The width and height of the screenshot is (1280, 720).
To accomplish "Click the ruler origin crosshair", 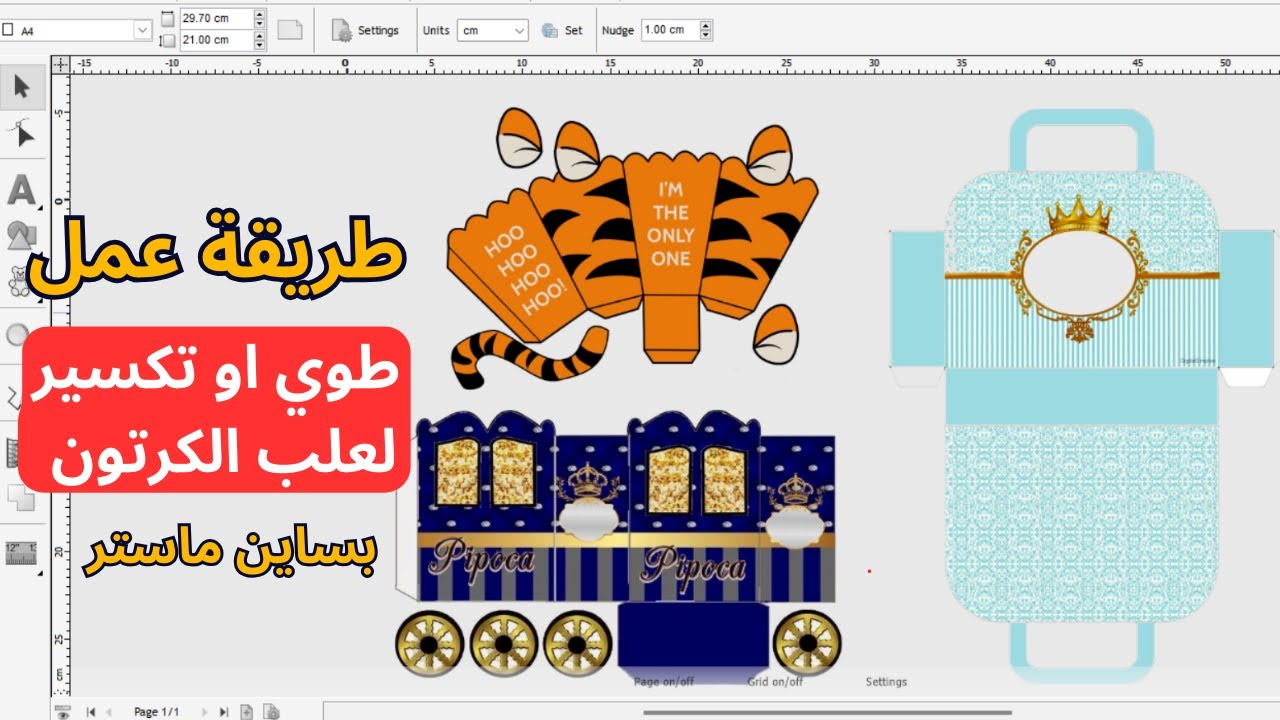I will 61,64.
